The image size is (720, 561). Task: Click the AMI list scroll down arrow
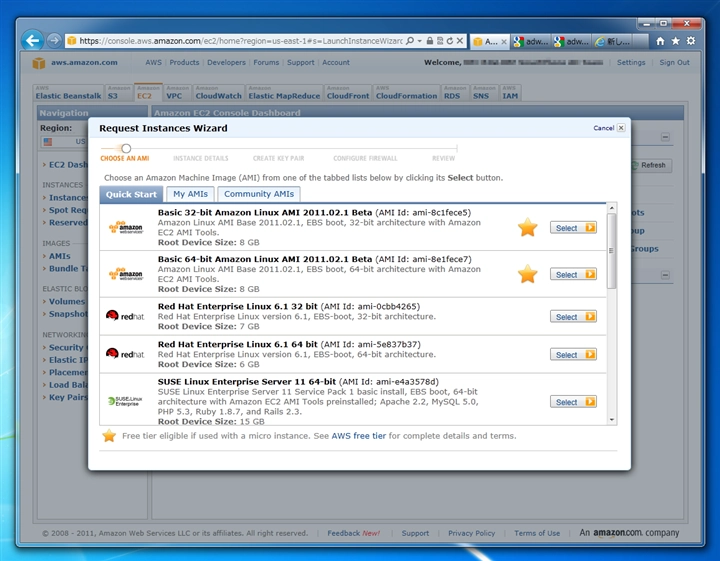click(x=611, y=420)
